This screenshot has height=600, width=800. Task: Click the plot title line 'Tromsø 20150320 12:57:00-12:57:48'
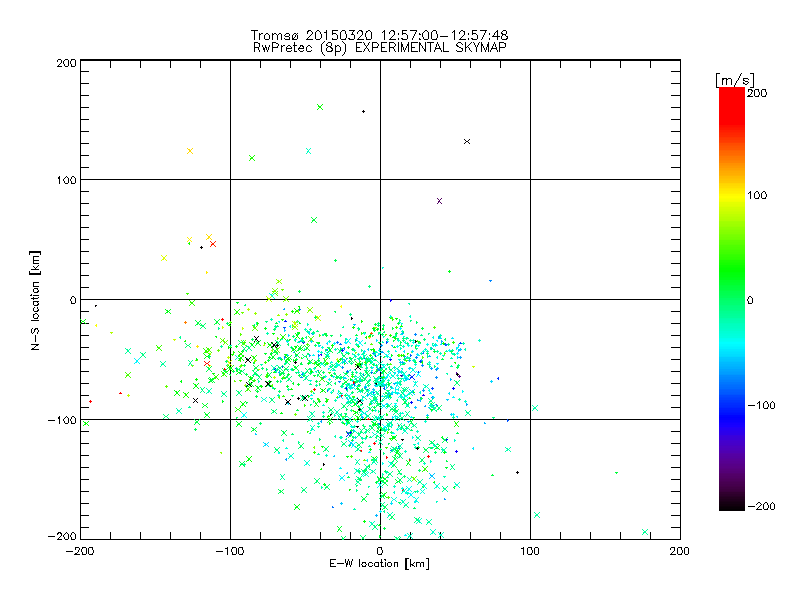[379, 35]
